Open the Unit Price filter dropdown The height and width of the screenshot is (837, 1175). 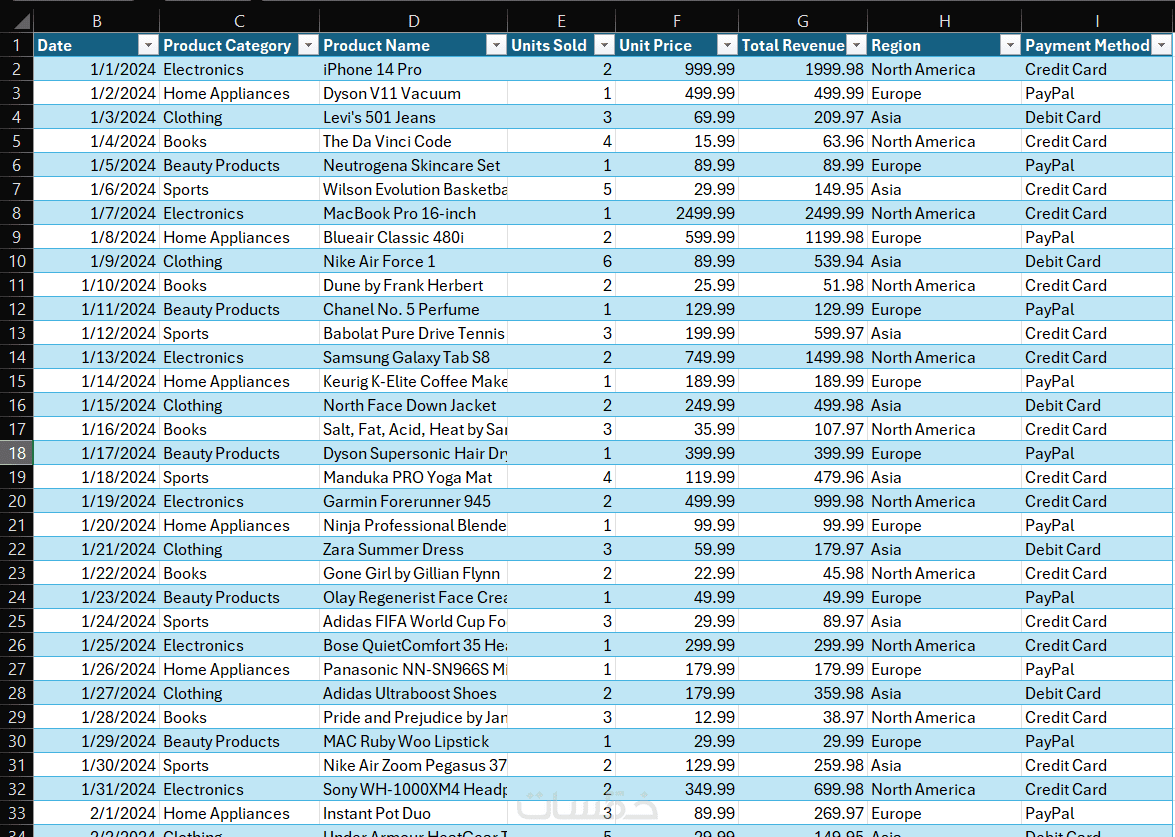pos(727,46)
